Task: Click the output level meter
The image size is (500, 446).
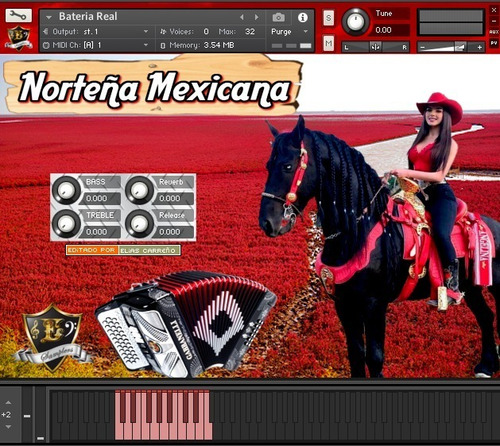Action: pos(451,22)
